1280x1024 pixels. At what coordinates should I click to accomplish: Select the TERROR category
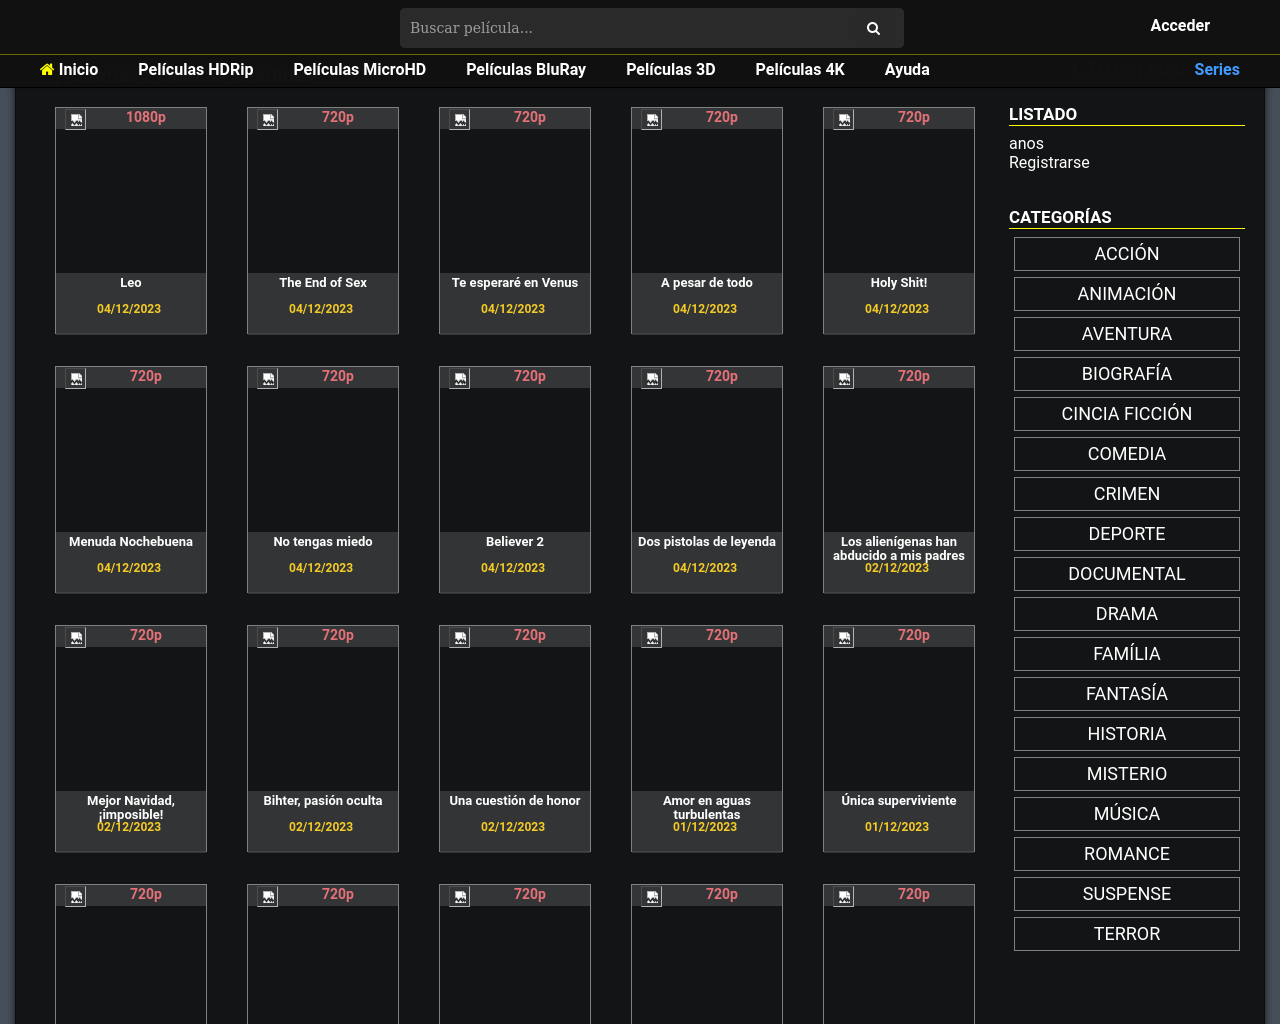click(x=1127, y=934)
